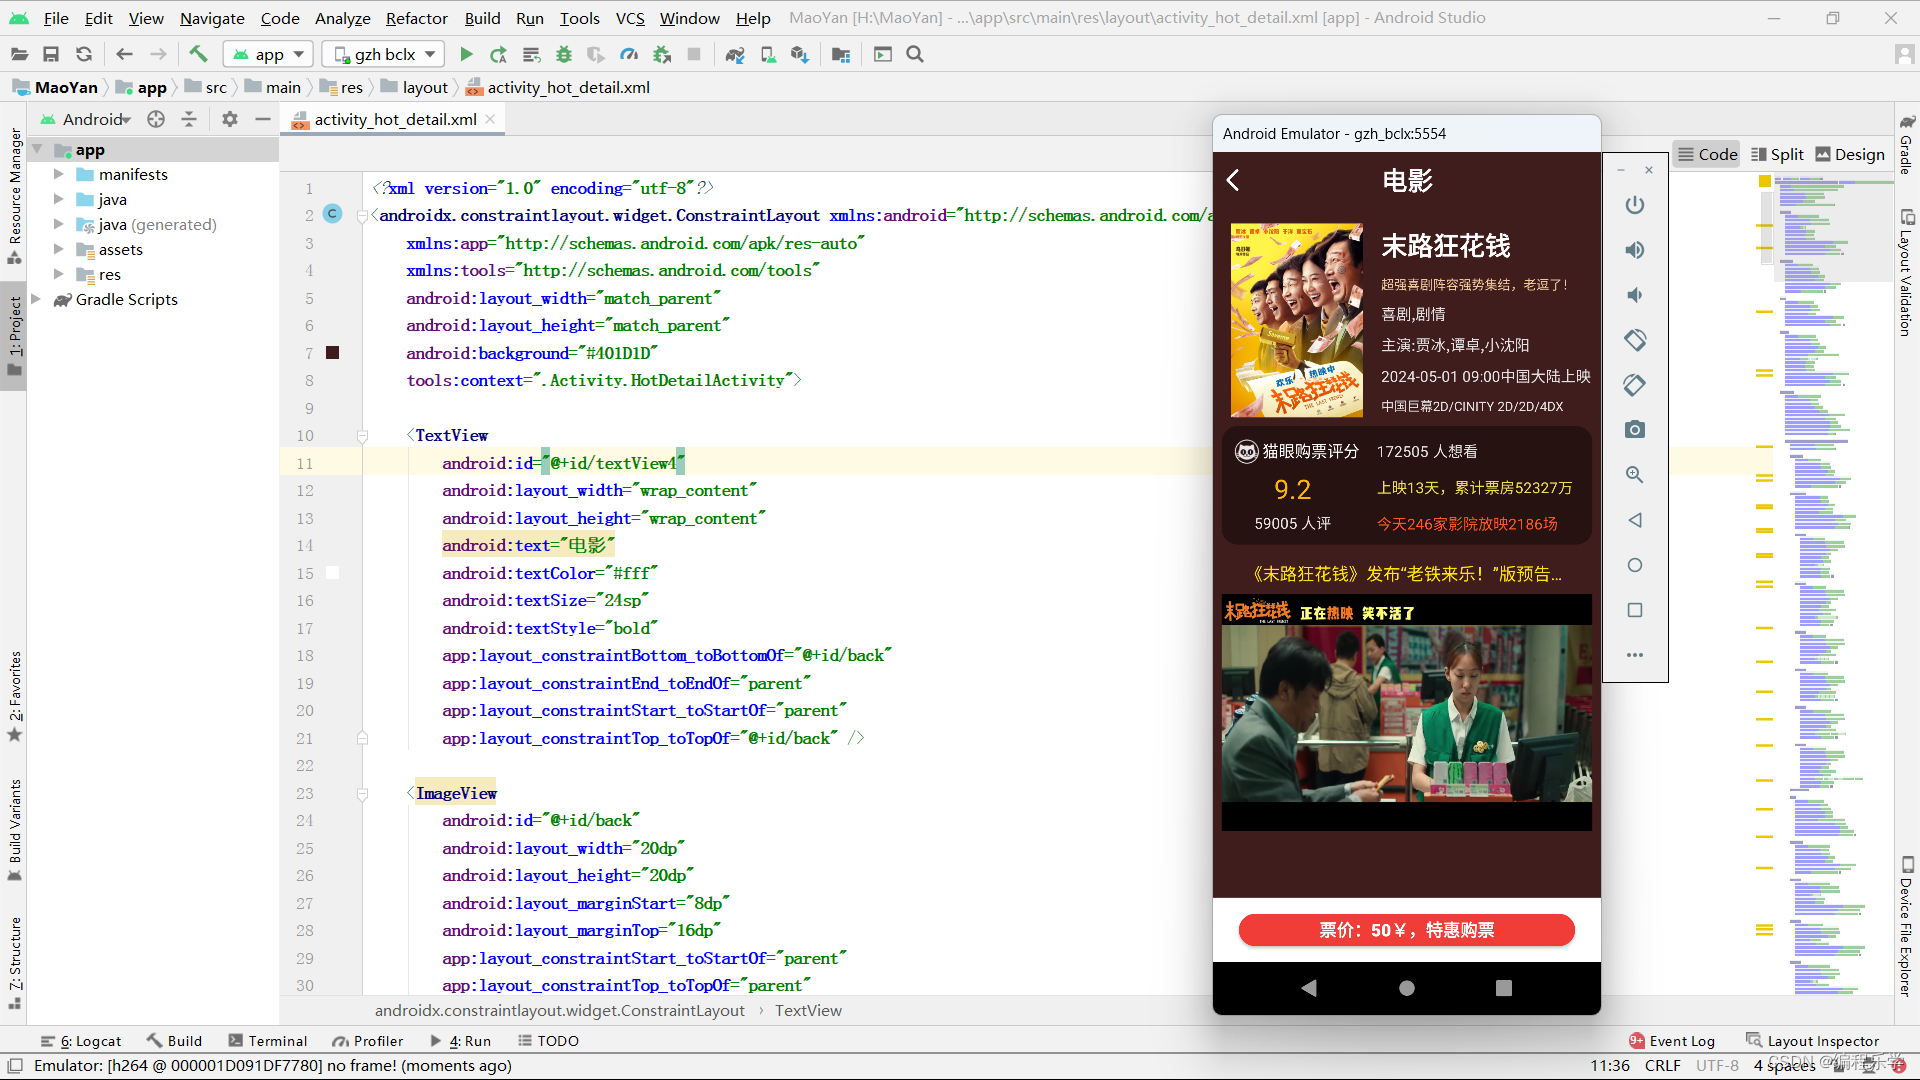
Task: Click the #401D1D color swatch in gutter
Action: [333, 353]
